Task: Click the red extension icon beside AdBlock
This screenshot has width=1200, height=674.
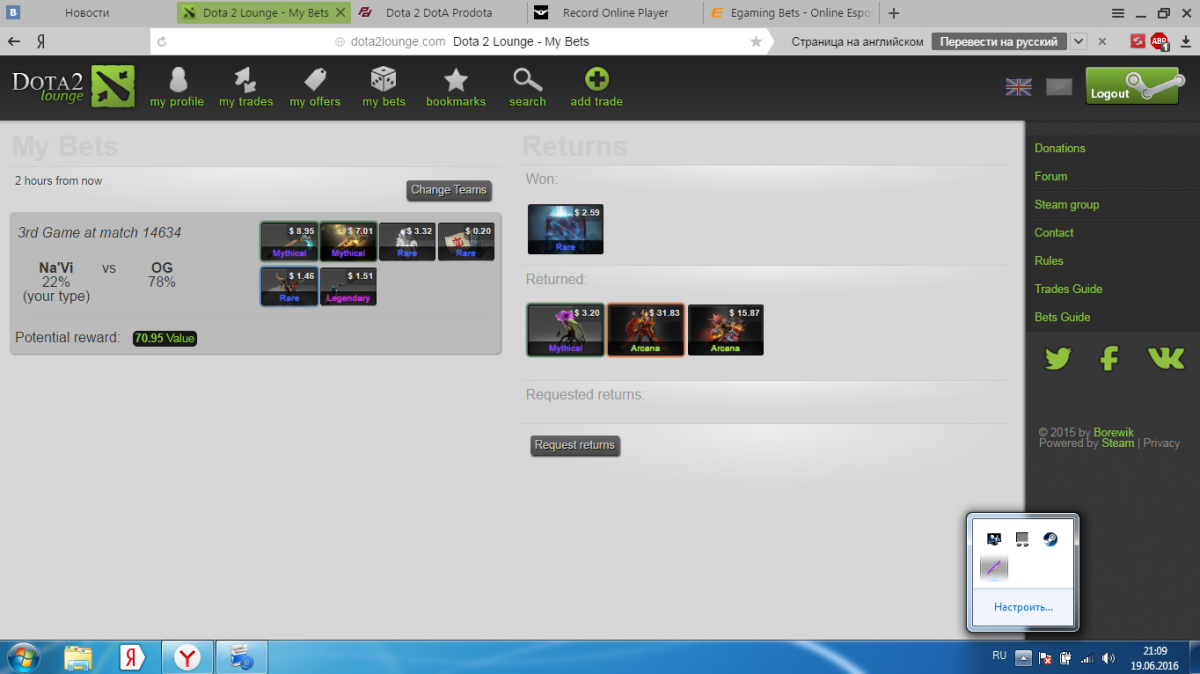Action: click(x=1138, y=41)
